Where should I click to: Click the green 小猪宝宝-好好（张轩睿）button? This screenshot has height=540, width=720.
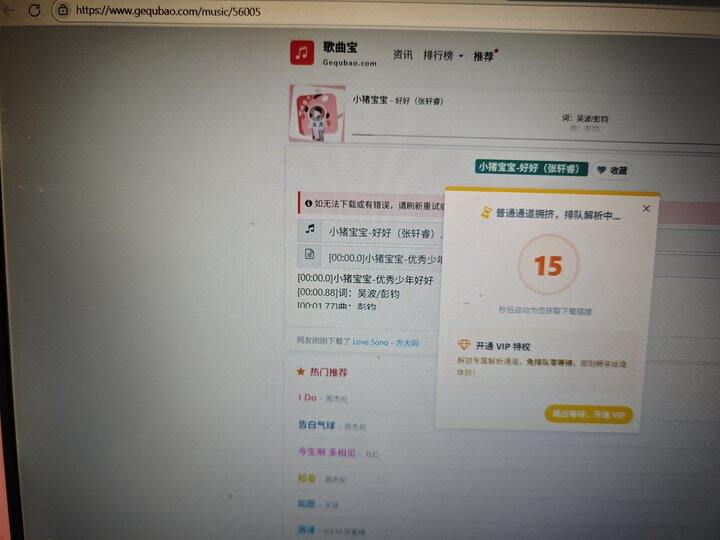pyautogui.click(x=531, y=168)
